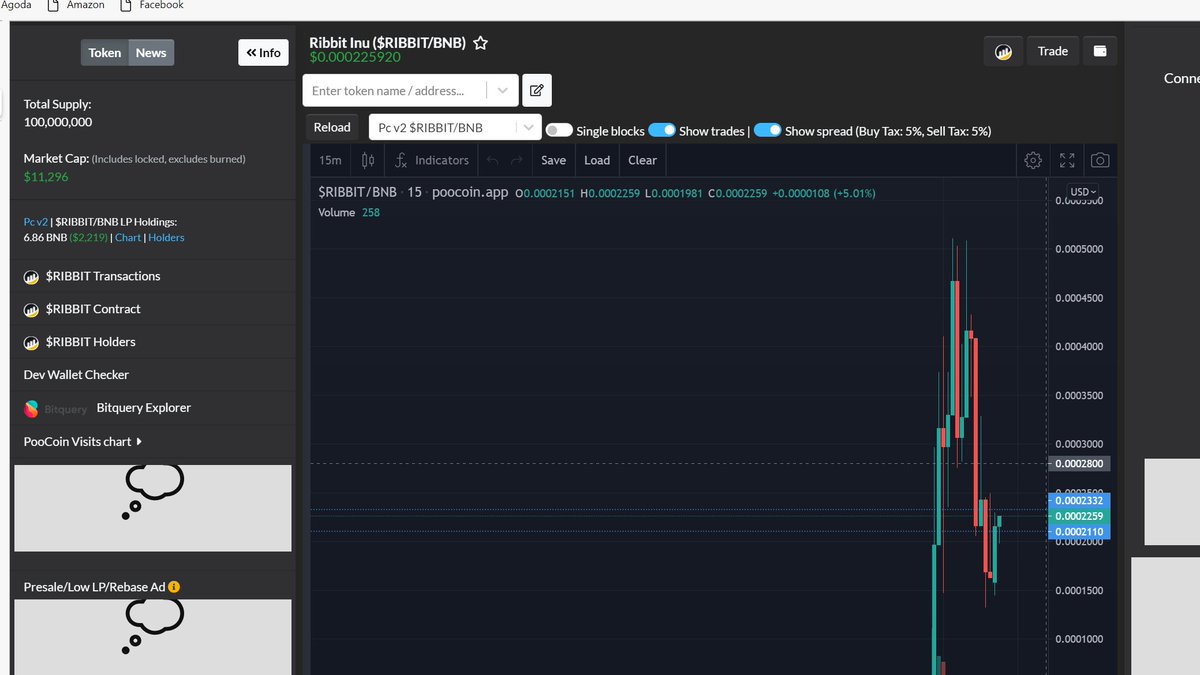Open Dev Wallet Checker
Viewport: 1200px width, 675px height.
(x=76, y=375)
